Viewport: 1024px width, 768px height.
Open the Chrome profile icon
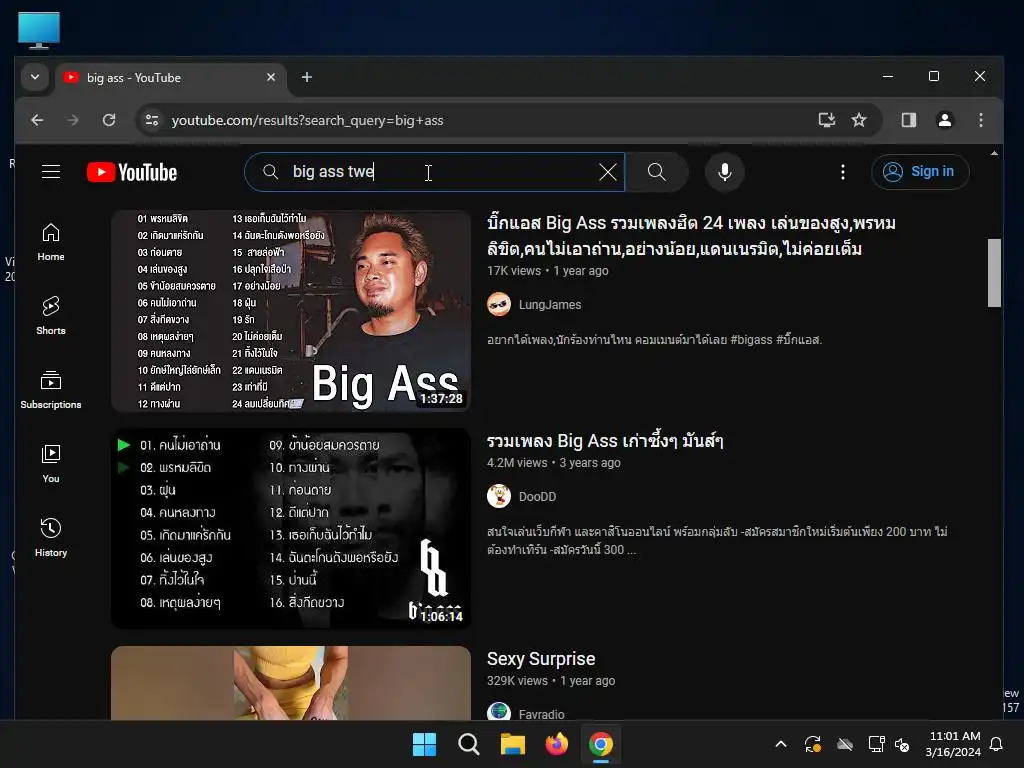point(944,120)
